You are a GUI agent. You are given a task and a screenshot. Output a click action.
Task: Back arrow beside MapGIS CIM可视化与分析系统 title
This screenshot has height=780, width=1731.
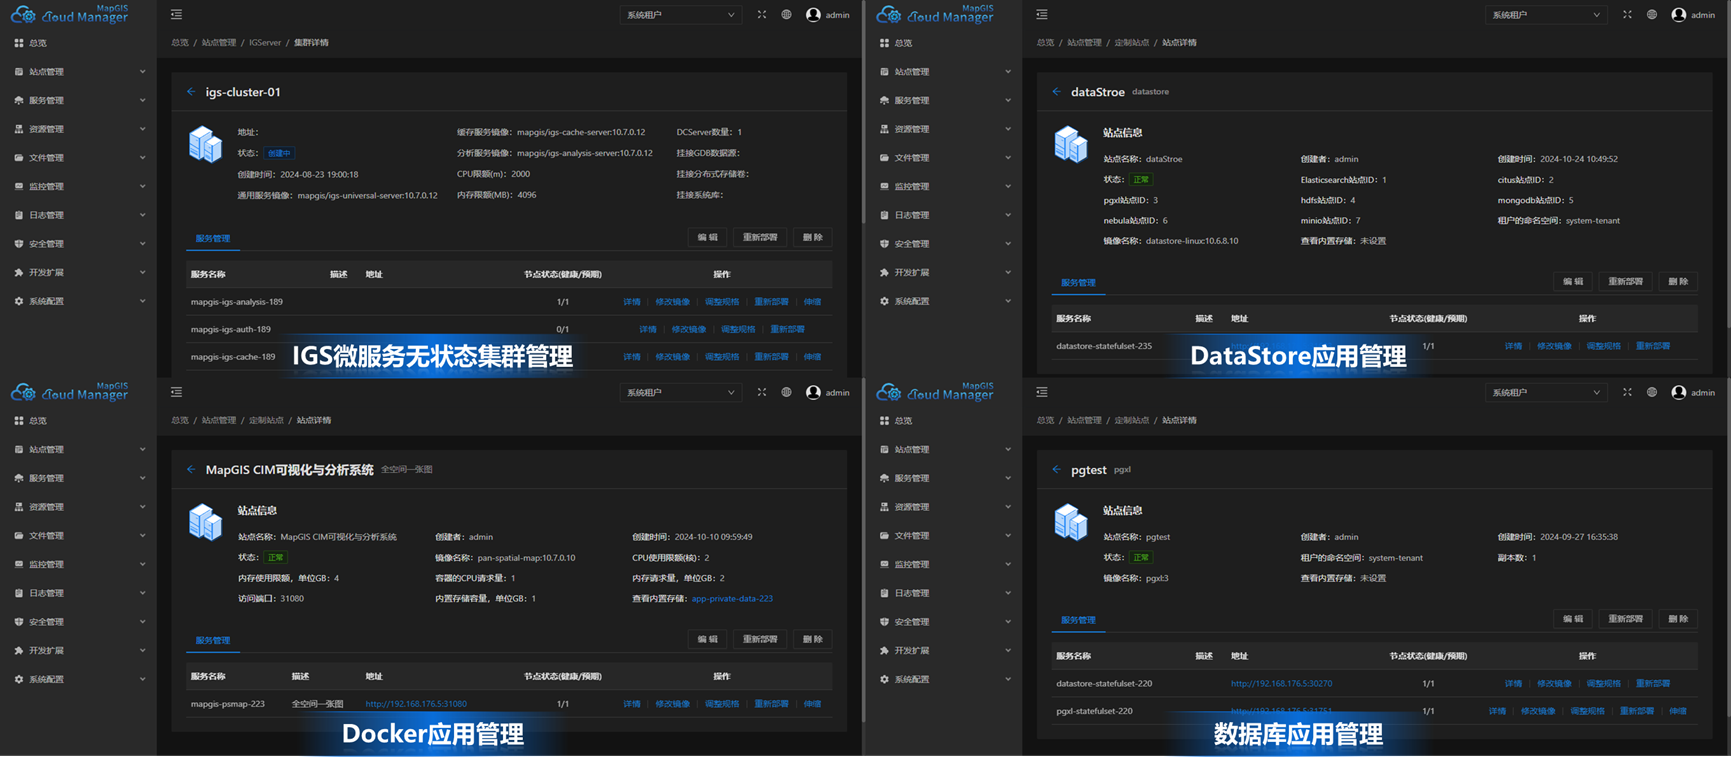coord(191,469)
